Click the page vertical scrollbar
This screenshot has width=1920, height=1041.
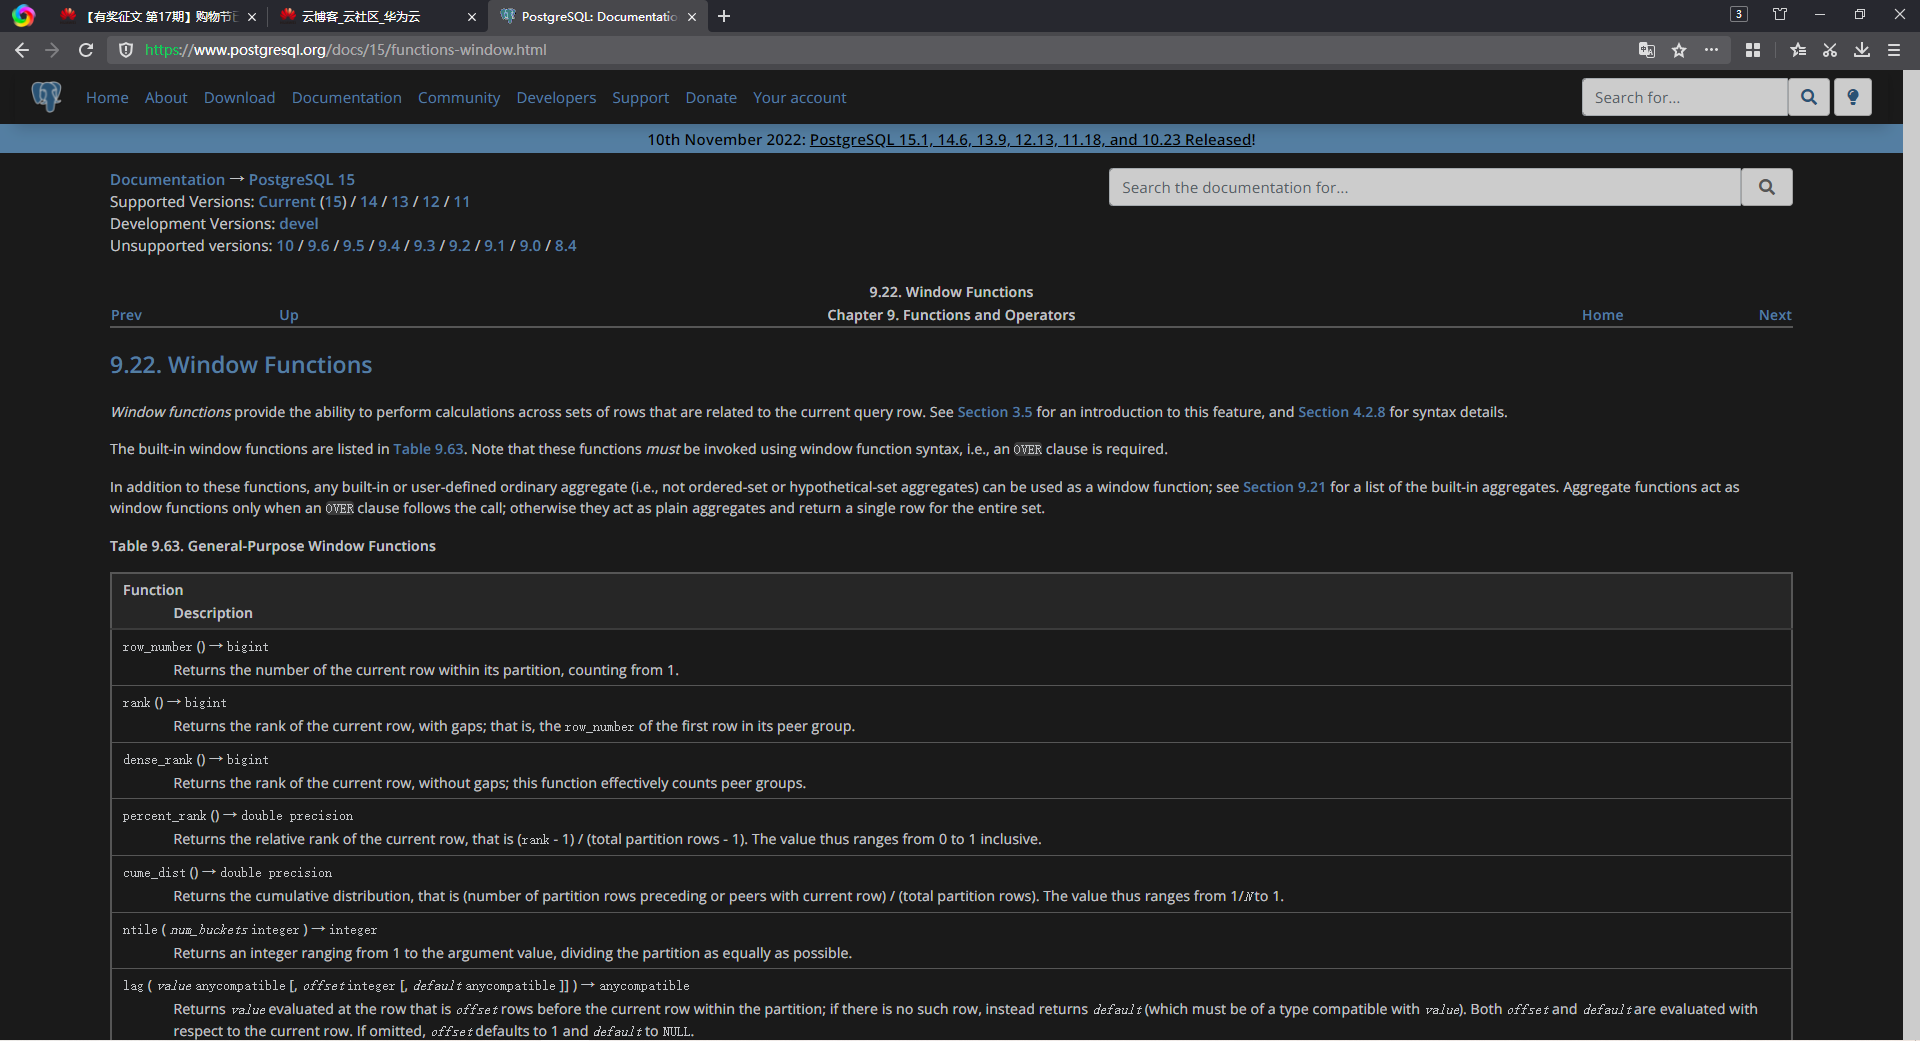point(1911,555)
